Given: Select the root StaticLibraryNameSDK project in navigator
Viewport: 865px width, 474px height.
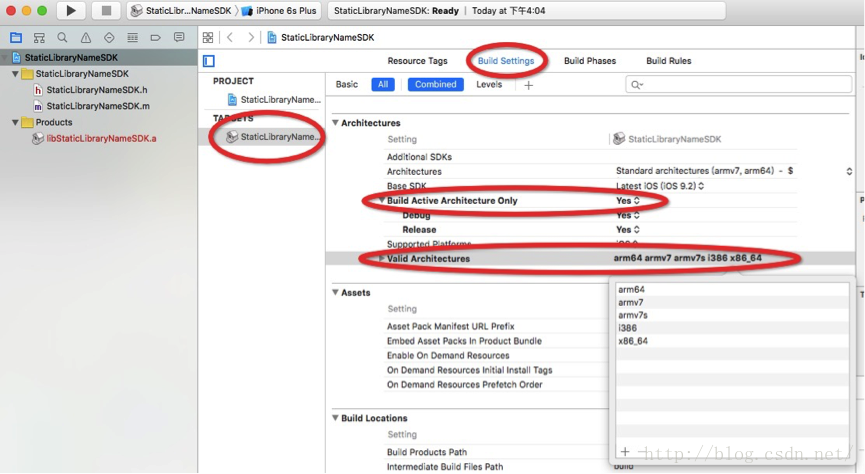Looking at the screenshot, I should point(99,57).
